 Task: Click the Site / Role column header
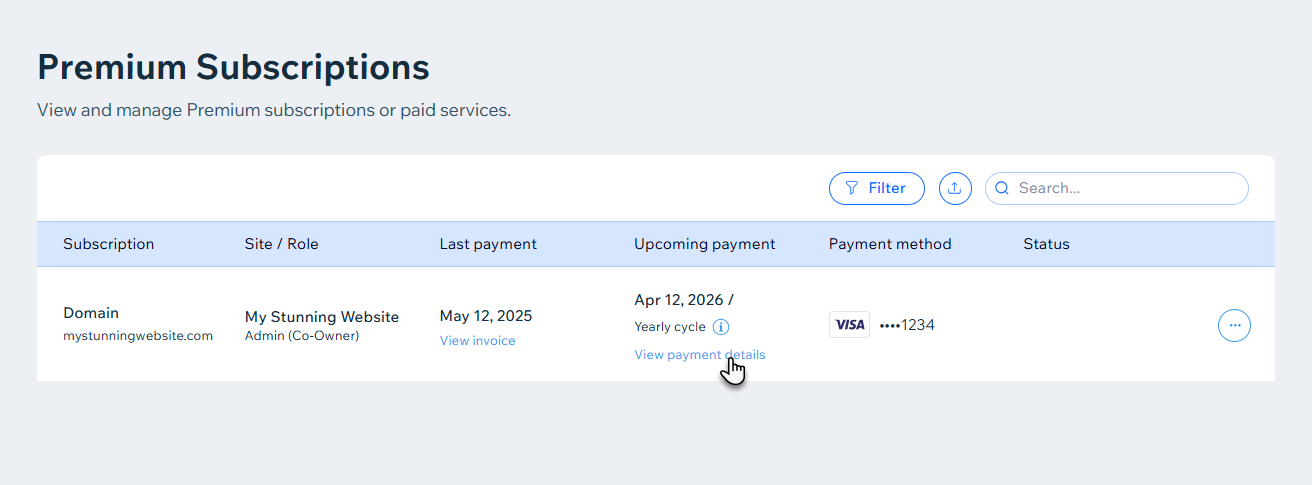click(281, 244)
